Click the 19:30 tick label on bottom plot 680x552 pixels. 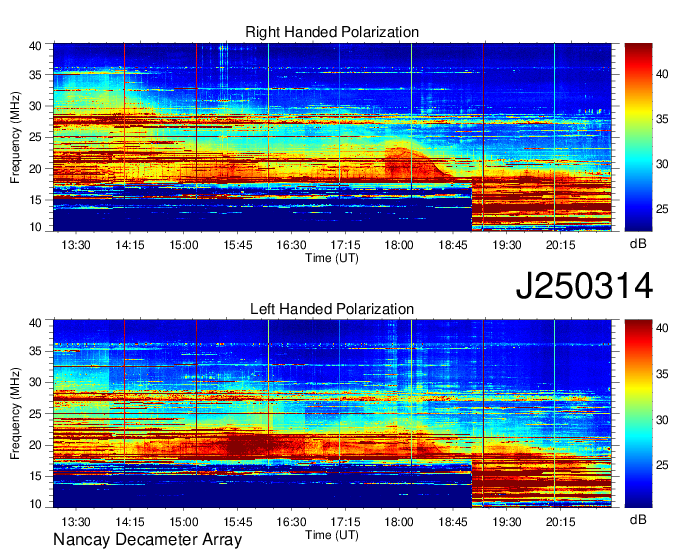pyautogui.click(x=507, y=522)
